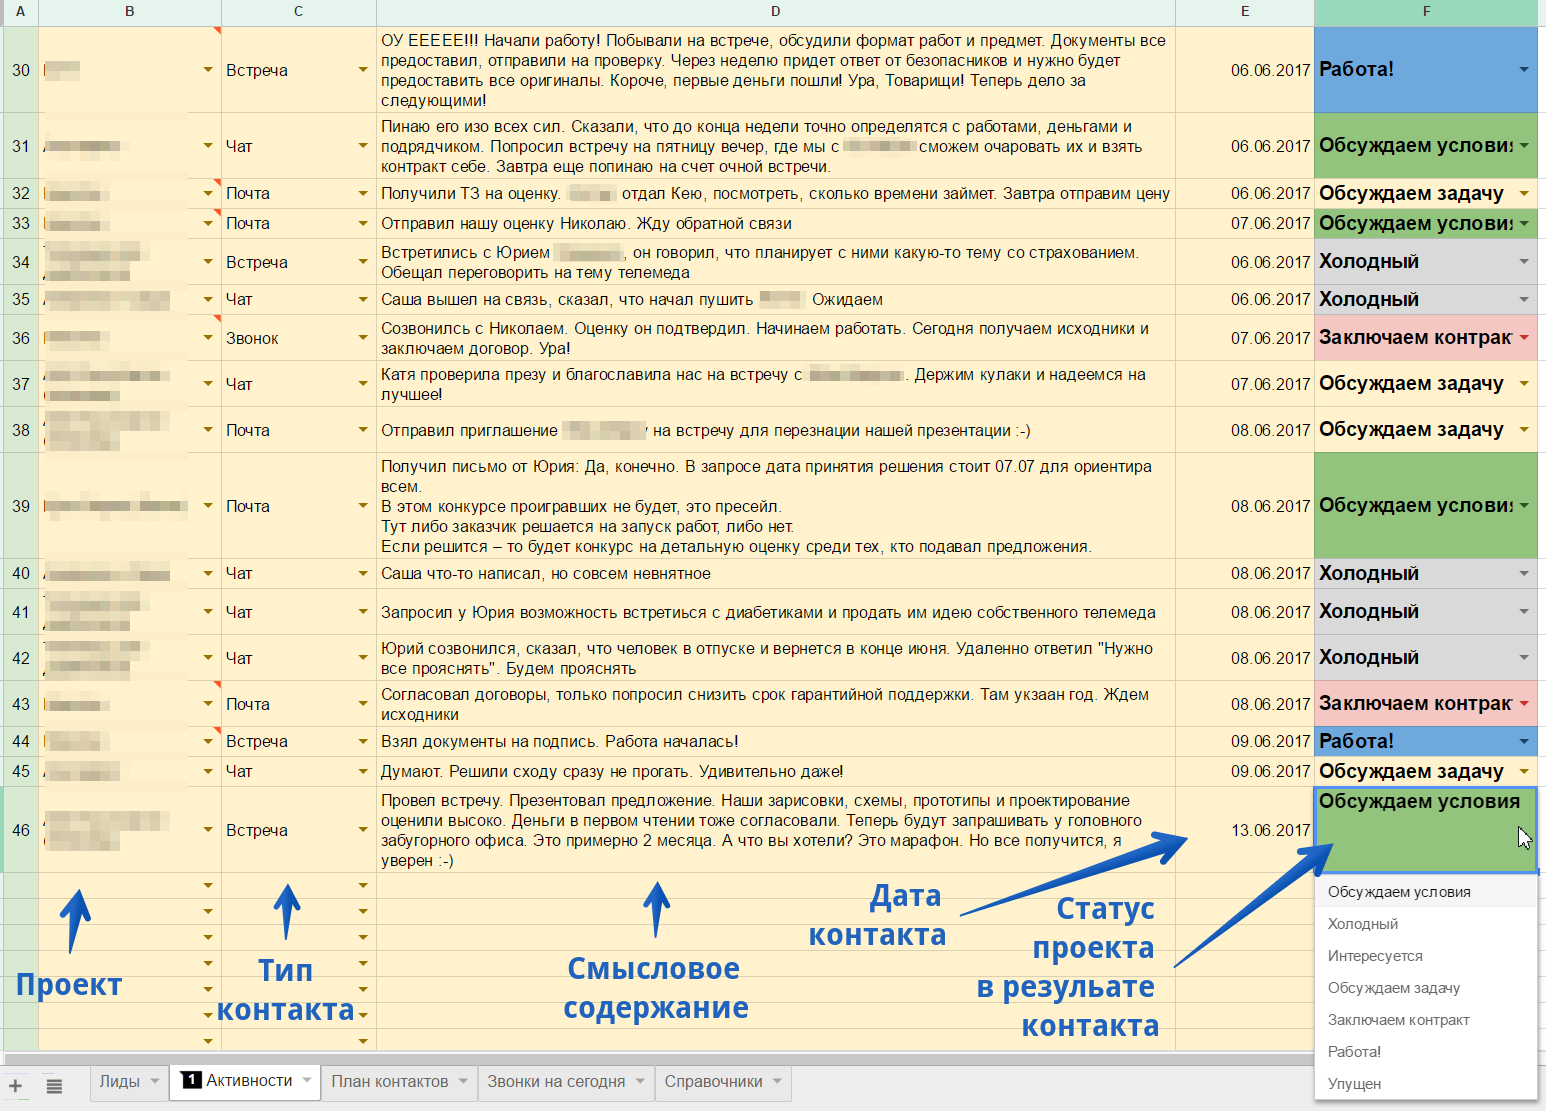Open the contact type dropdown for "Почта" in row 33
Image resolution: width=1546 pixels, height=1111 pixels.
coord(362,223)
